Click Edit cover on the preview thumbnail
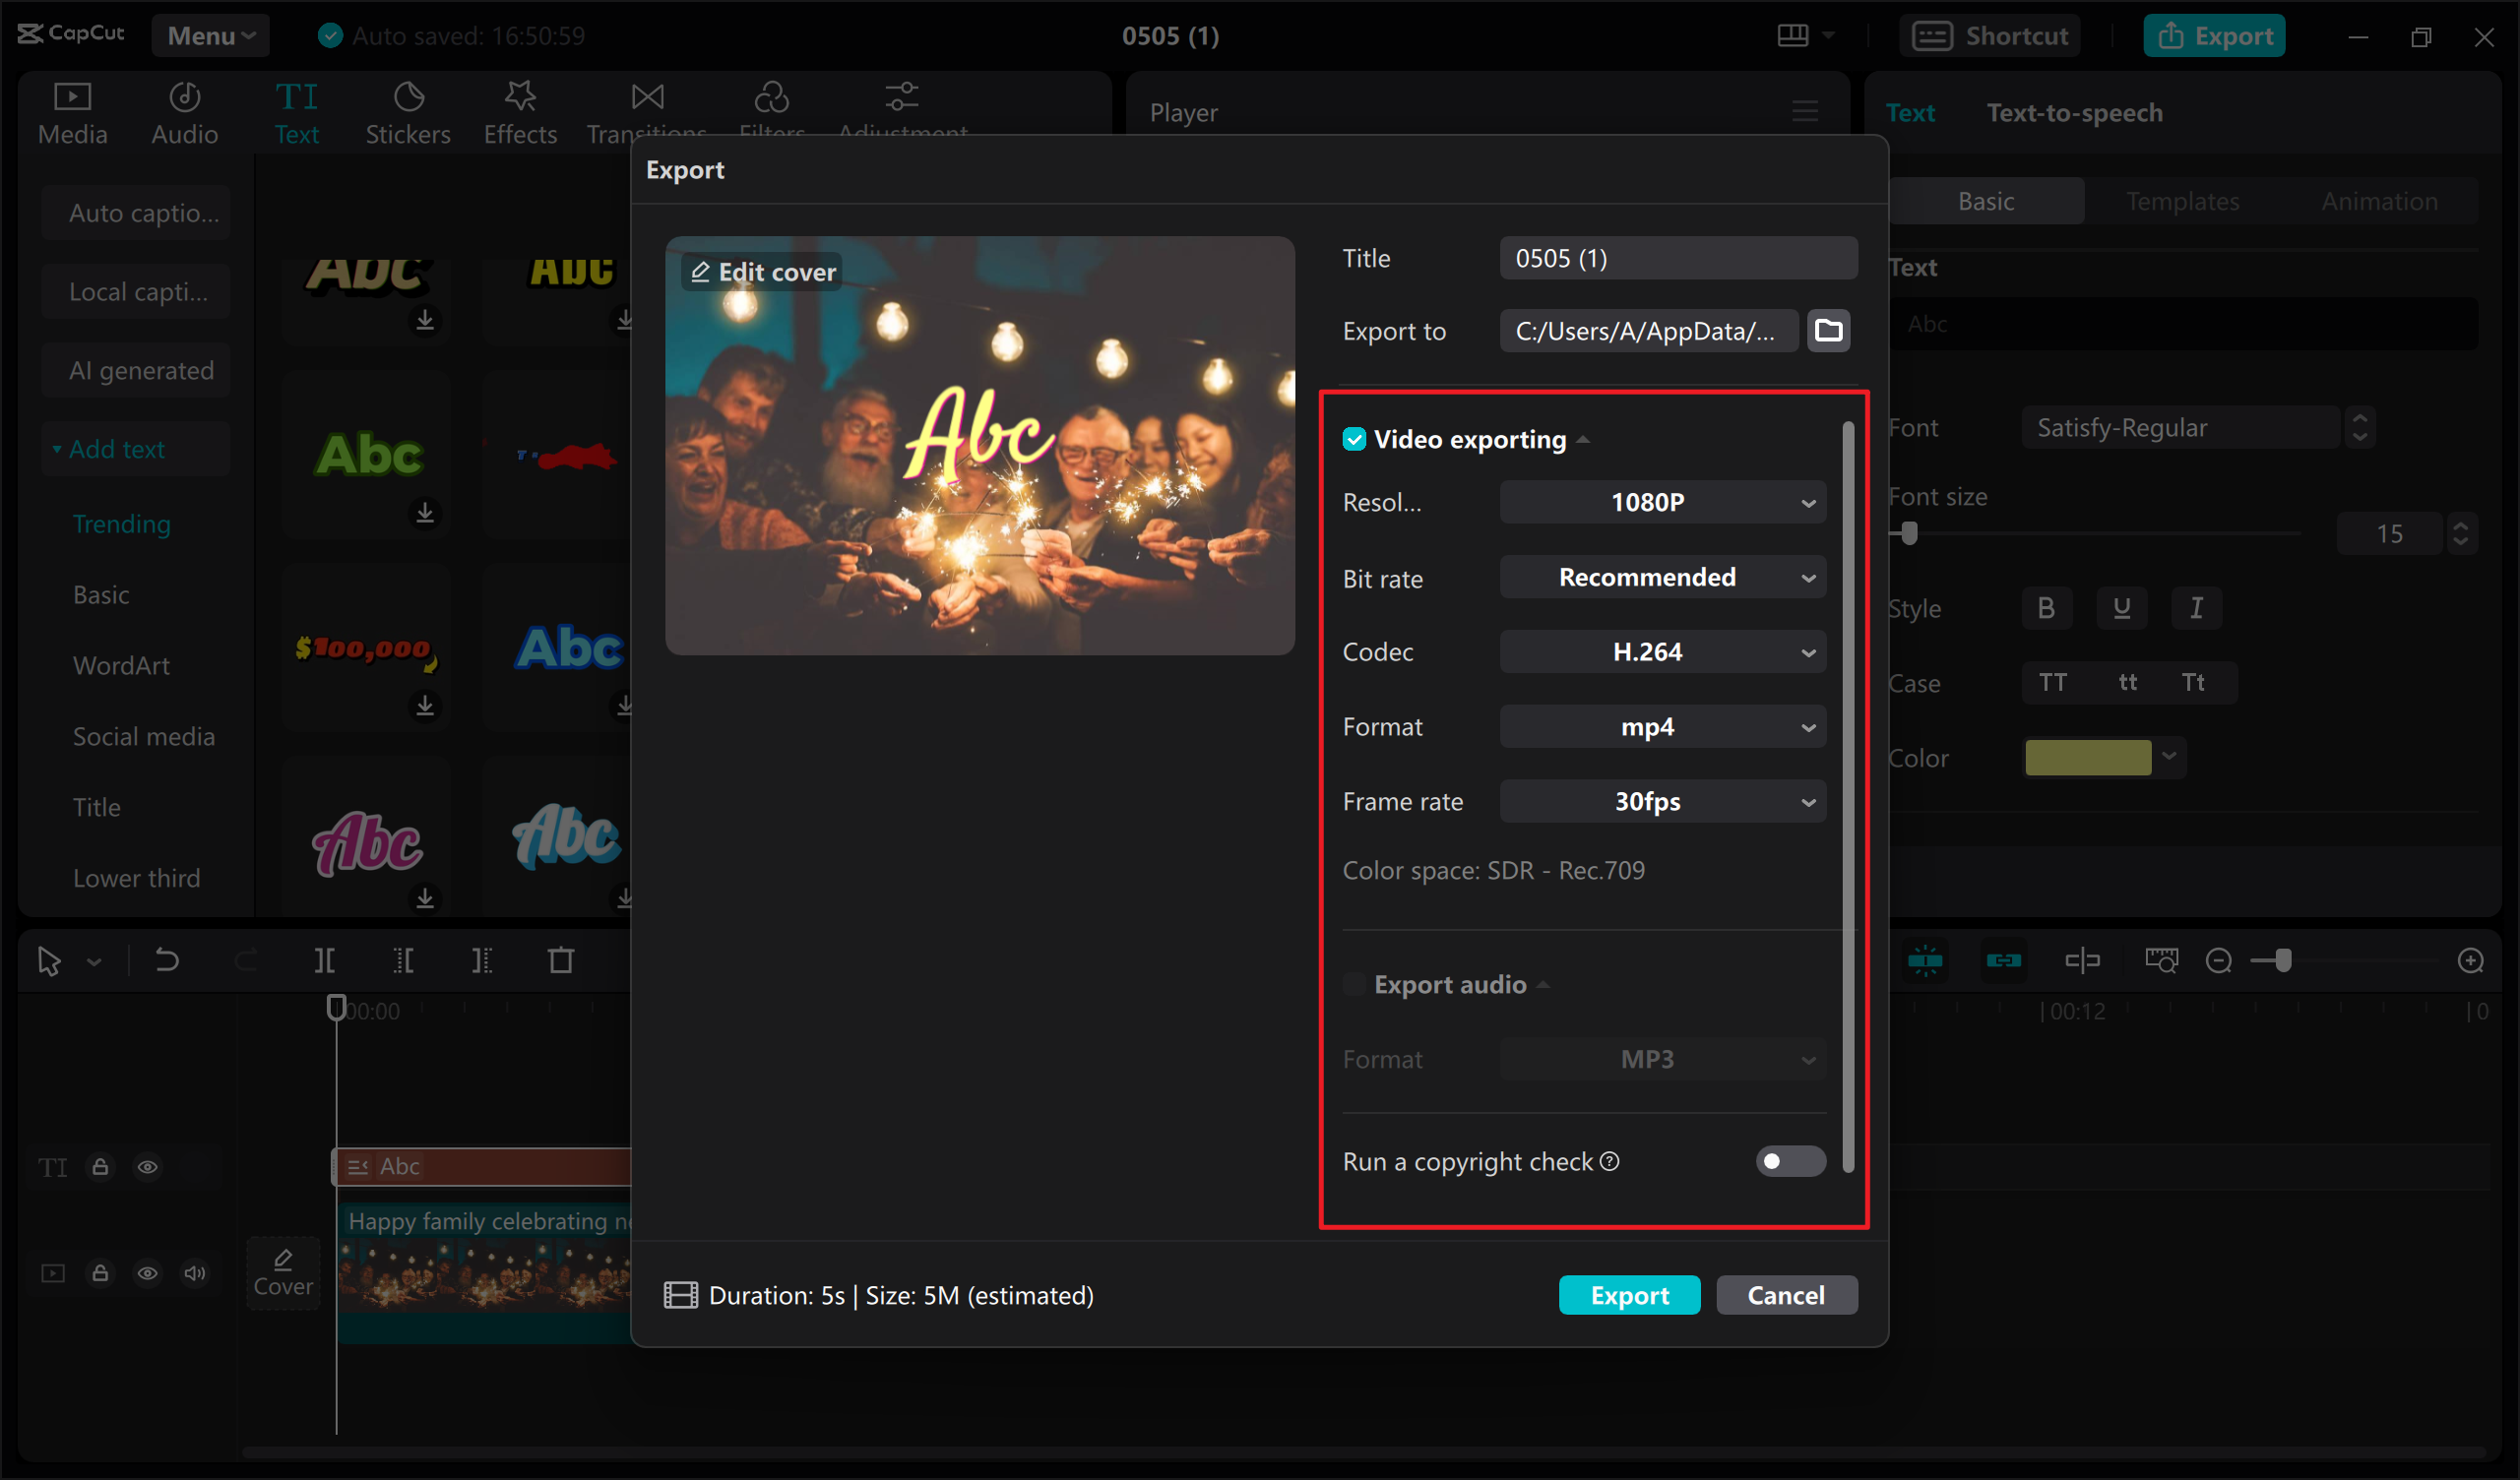2520x1480 pixels. [x=764, y=272]
